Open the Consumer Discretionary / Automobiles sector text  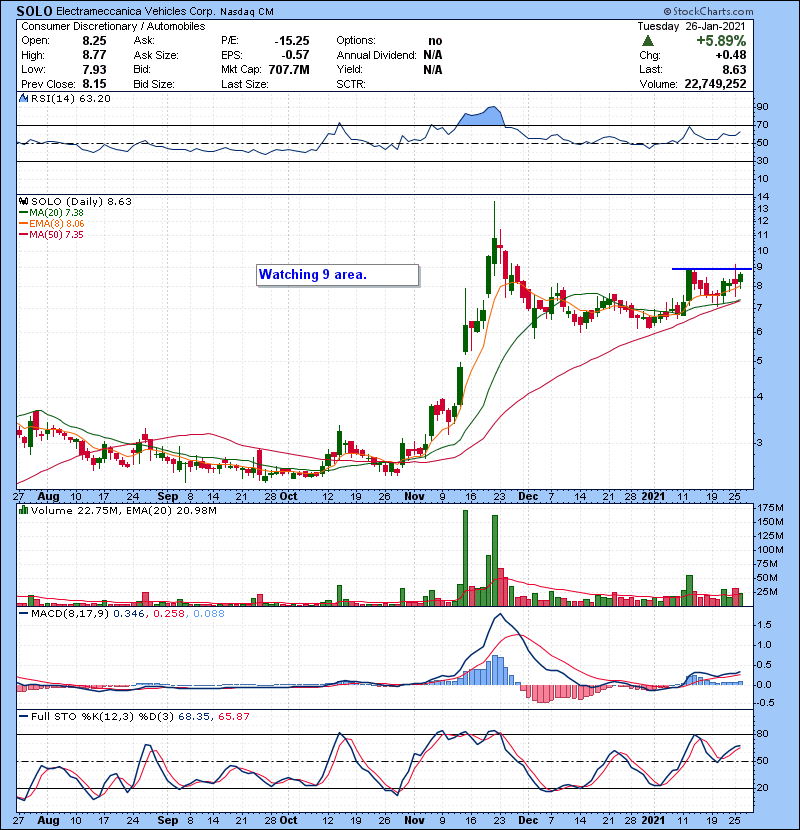[x=112, y=25]
